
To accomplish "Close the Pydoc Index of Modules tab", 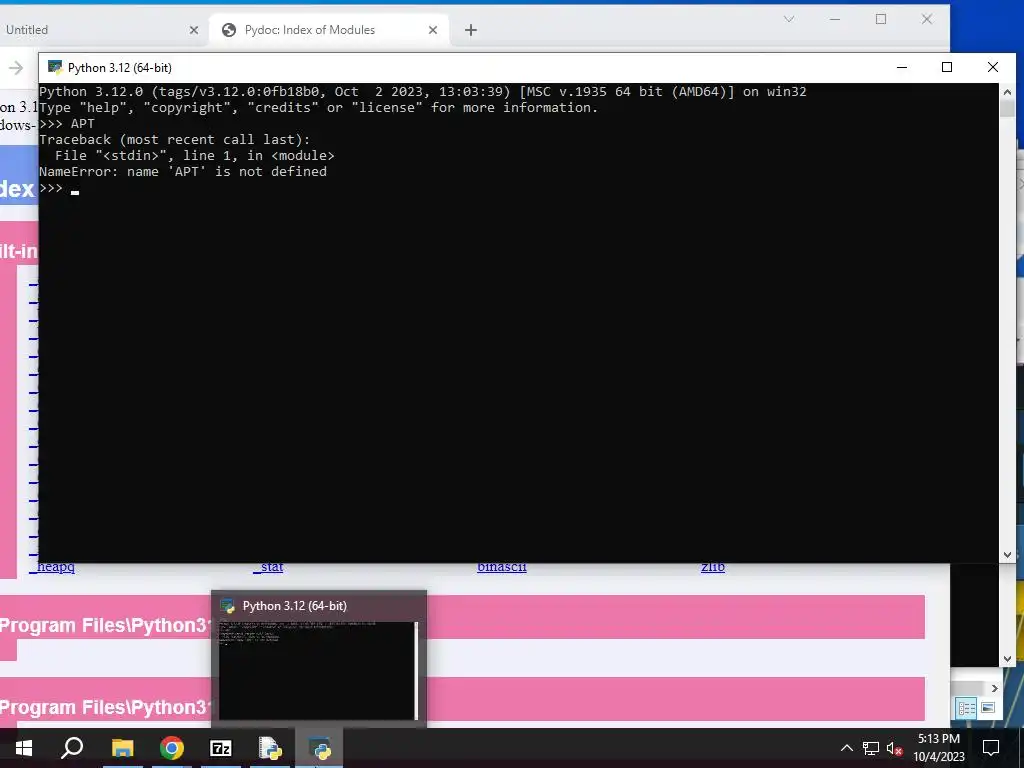I will pos(433,30).
